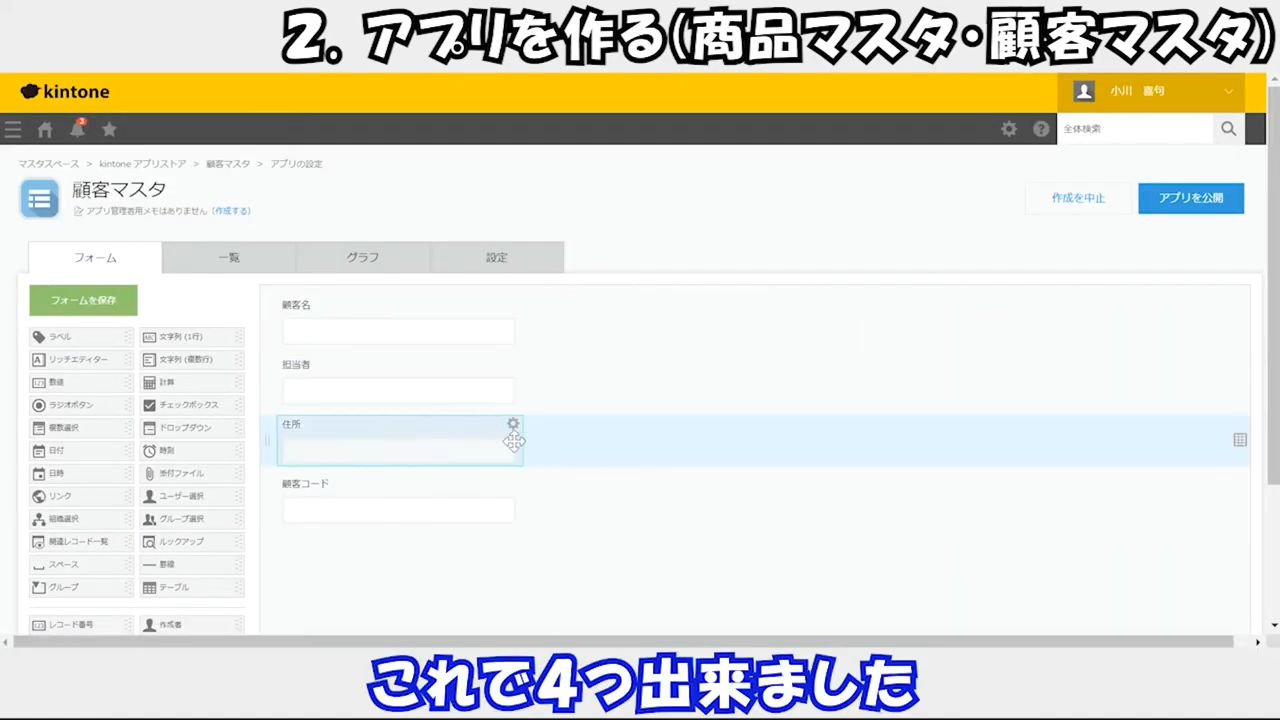Switch to the 一覧 tab
Screen dimensions: 1280x720
(229, 257)
